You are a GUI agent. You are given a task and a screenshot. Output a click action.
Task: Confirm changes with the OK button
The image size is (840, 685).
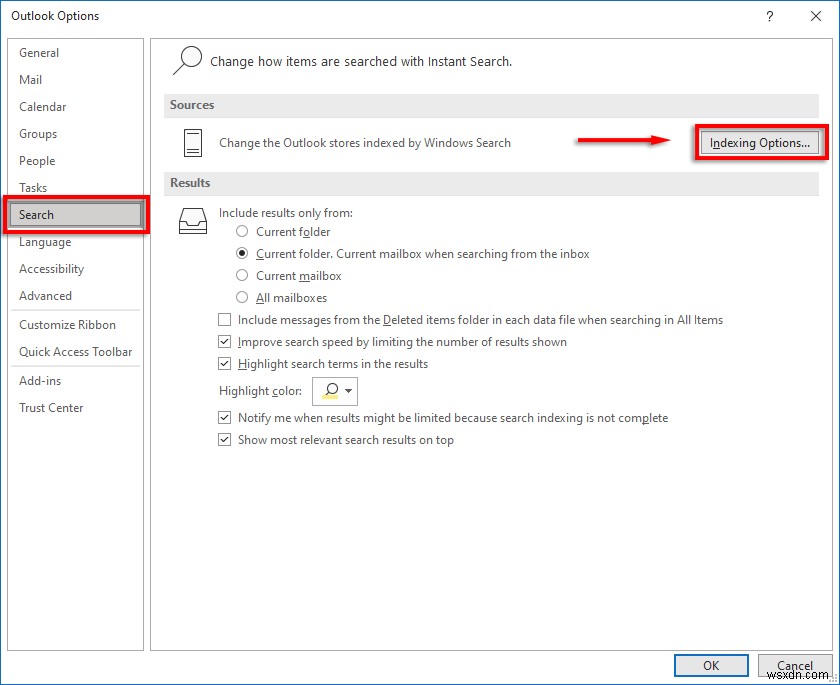point(711,665)
